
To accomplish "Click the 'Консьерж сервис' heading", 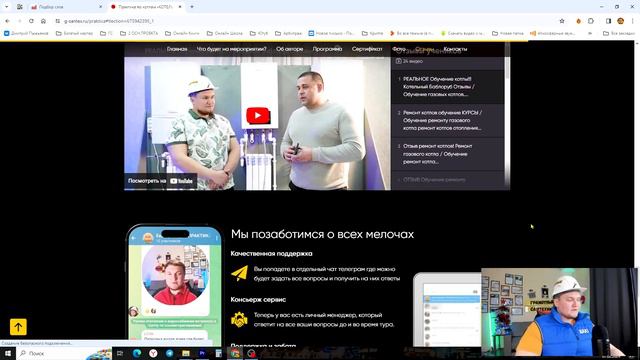I will (258, 300).
